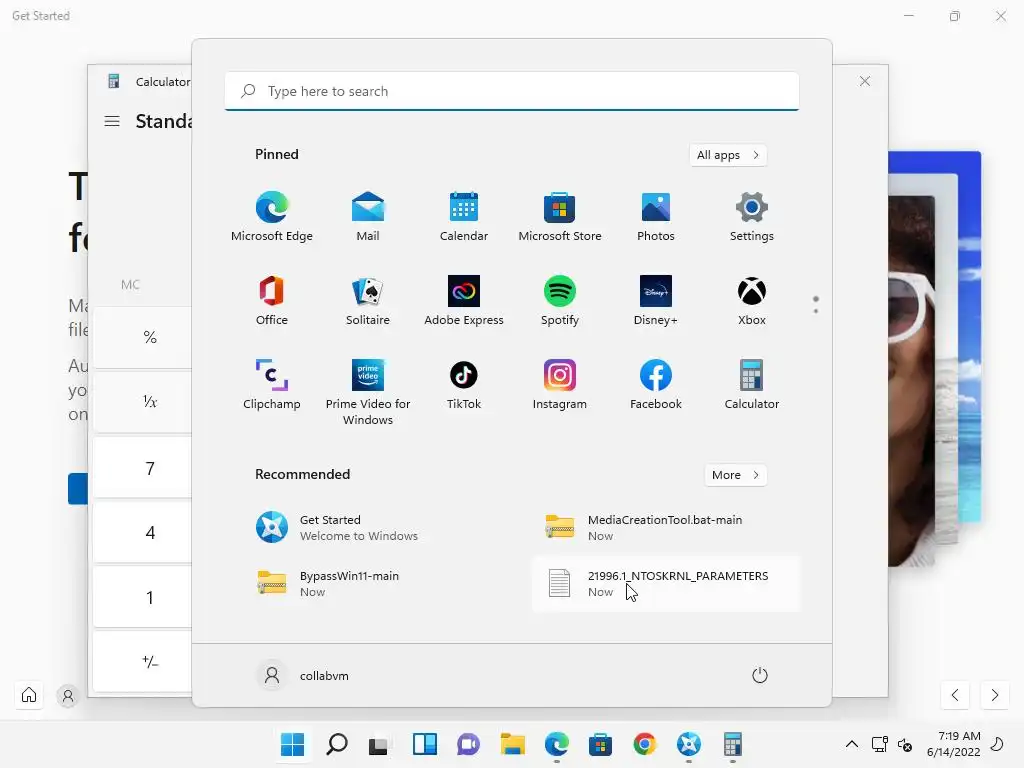This screenshot has width=1024, height=768.
Task: Open the clock showing 7:19 AM
Action: (x=953, y=744)
